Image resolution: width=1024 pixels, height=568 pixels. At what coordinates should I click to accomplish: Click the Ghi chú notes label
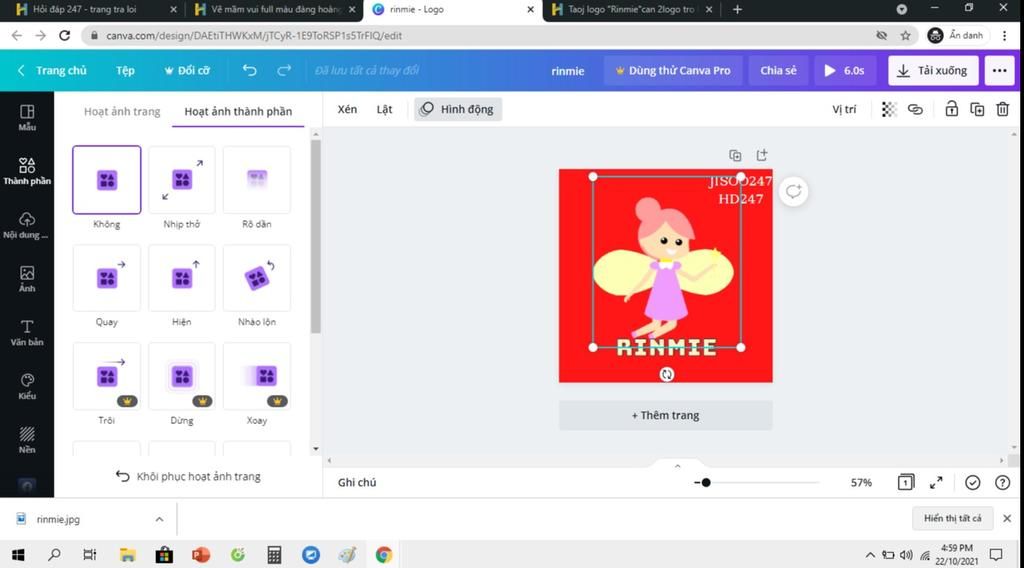[357, 482]
